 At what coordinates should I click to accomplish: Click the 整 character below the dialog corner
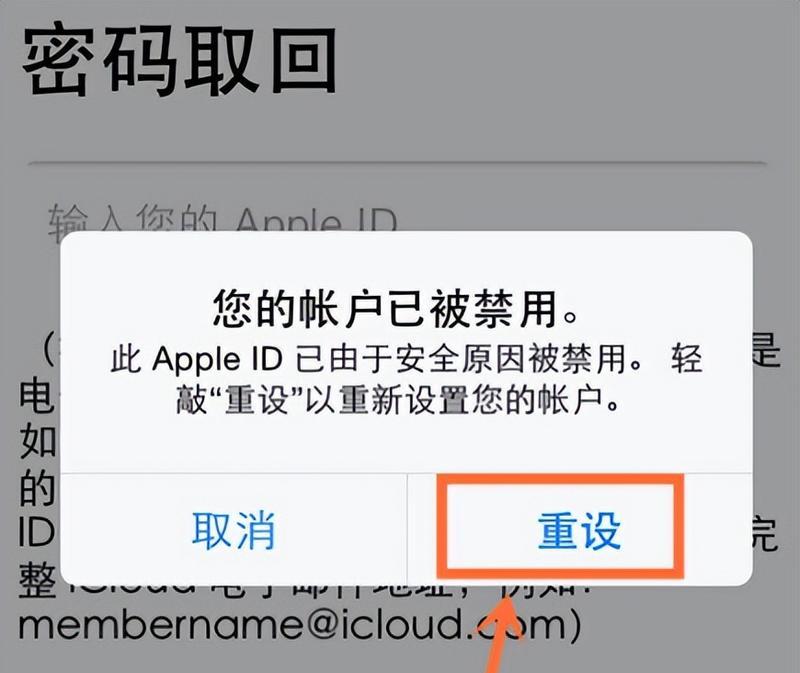(x=39, y=582)
